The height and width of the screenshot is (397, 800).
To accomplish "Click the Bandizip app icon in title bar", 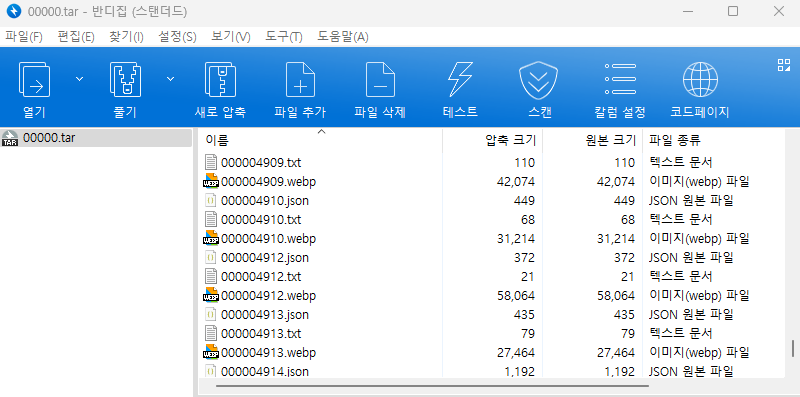I will tap(14, 11).
